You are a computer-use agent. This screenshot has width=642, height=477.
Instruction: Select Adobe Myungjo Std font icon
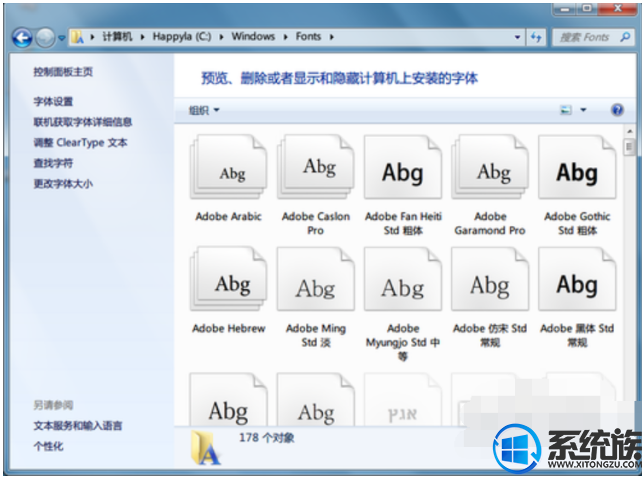[403, 279]
